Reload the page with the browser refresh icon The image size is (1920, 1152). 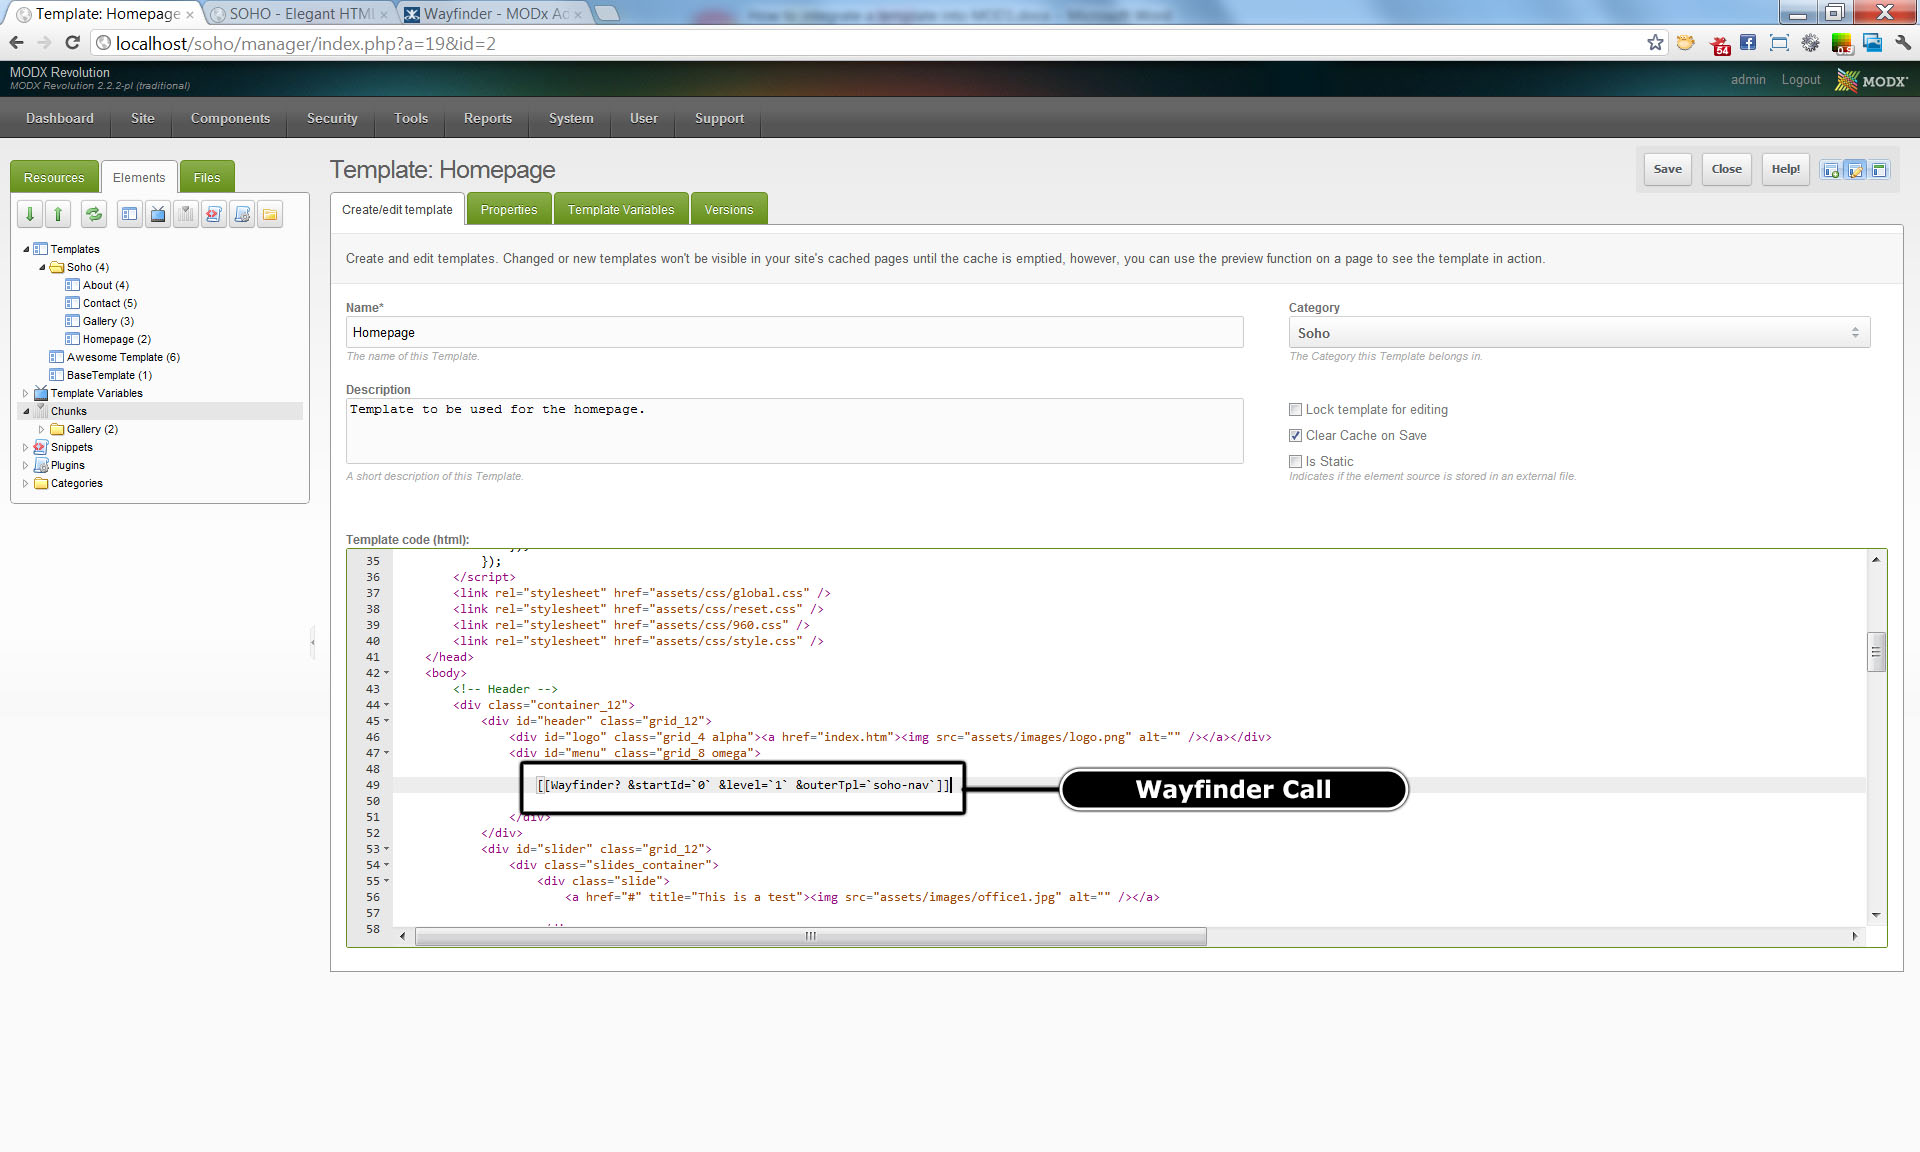(x=72, y=43)
